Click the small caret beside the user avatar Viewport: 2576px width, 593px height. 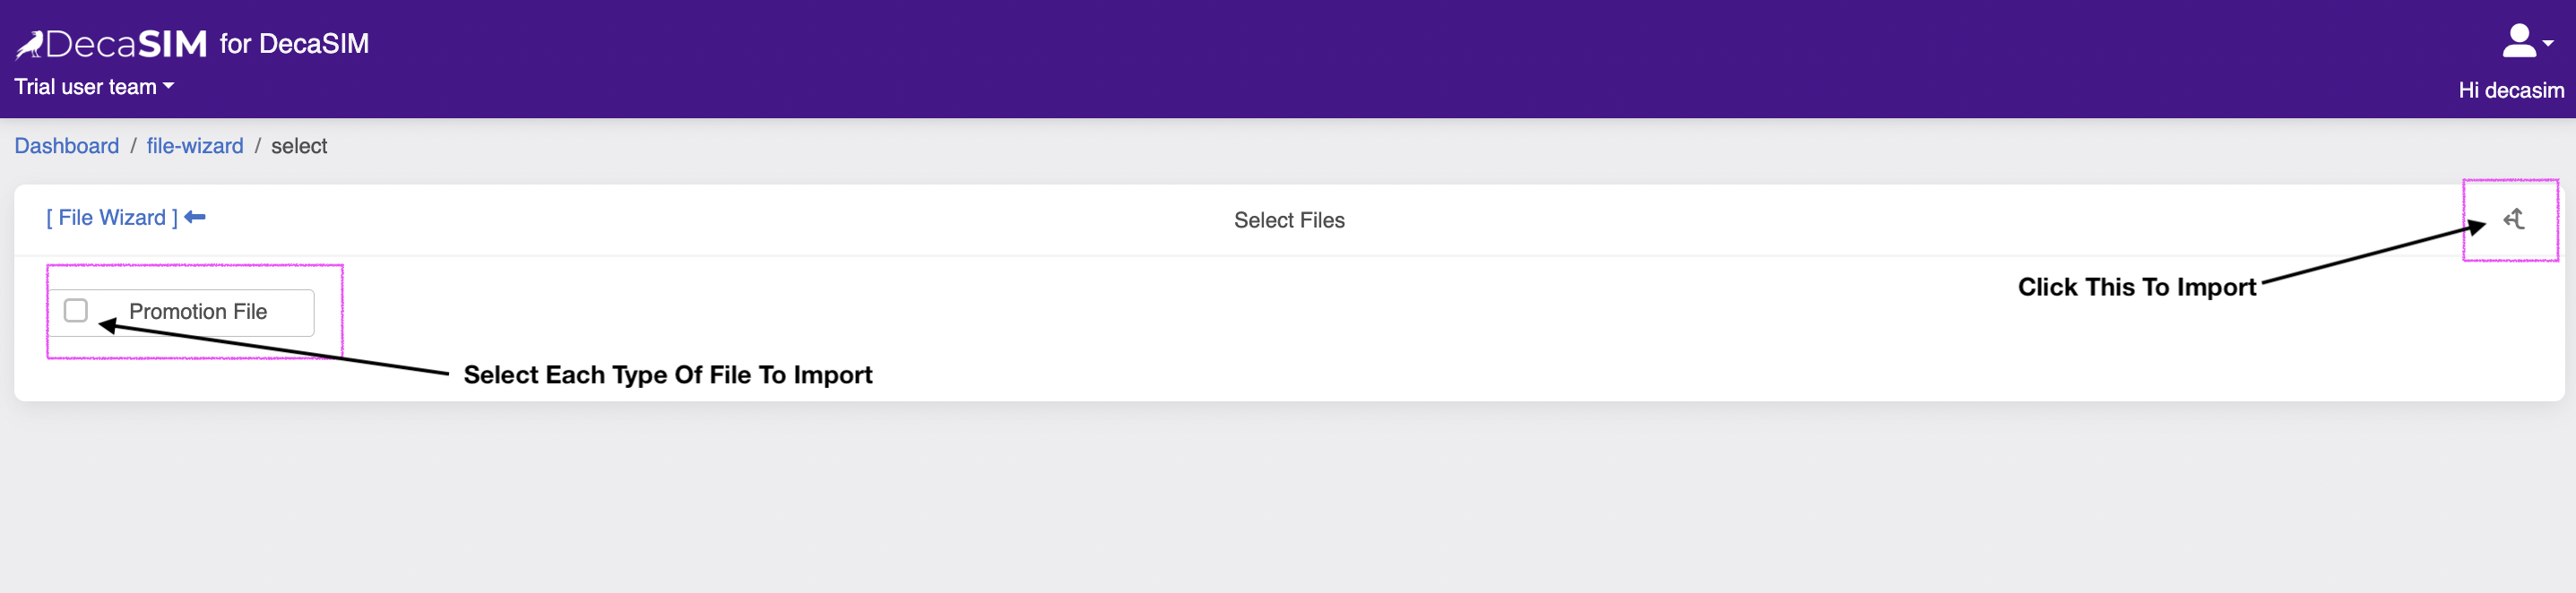(x=2547, y=44)
